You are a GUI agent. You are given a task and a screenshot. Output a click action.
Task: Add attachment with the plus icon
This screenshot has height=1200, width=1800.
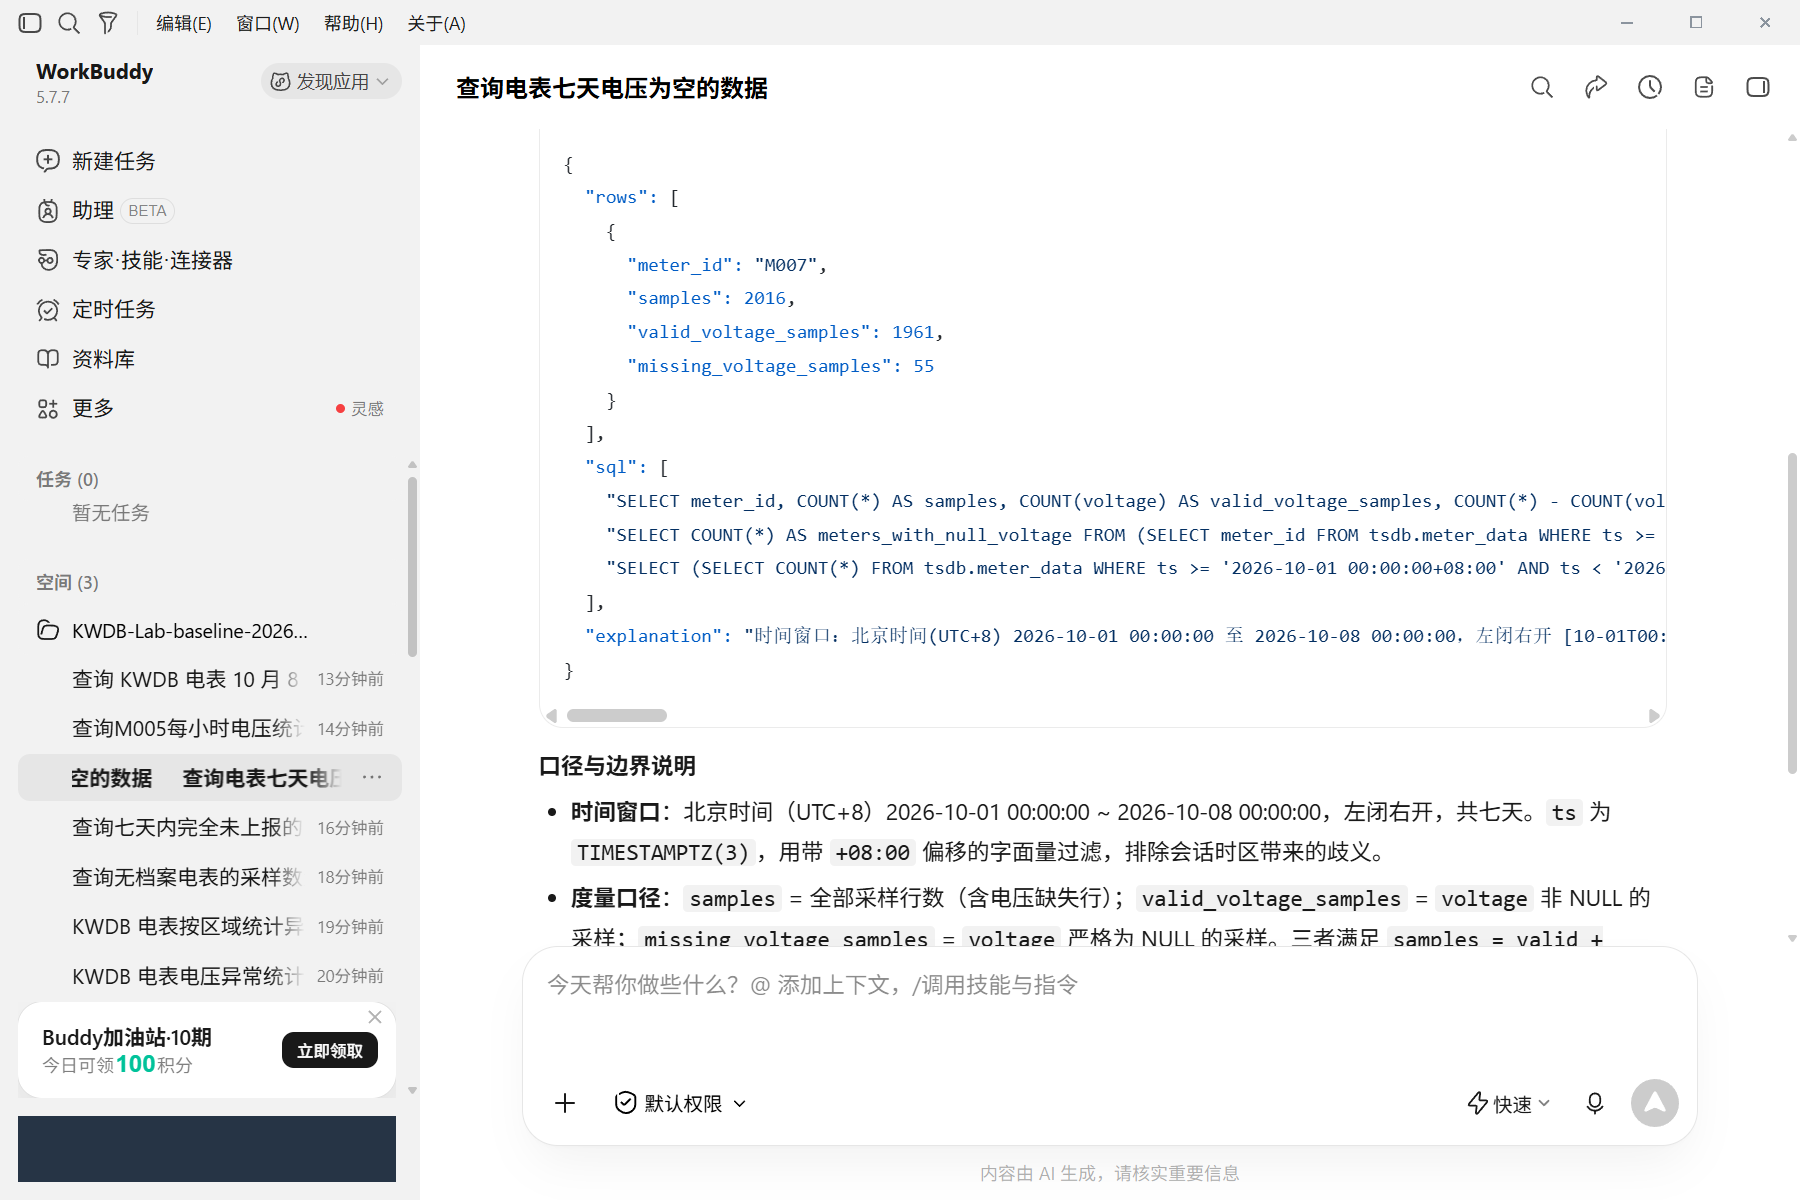point(565,1103)
